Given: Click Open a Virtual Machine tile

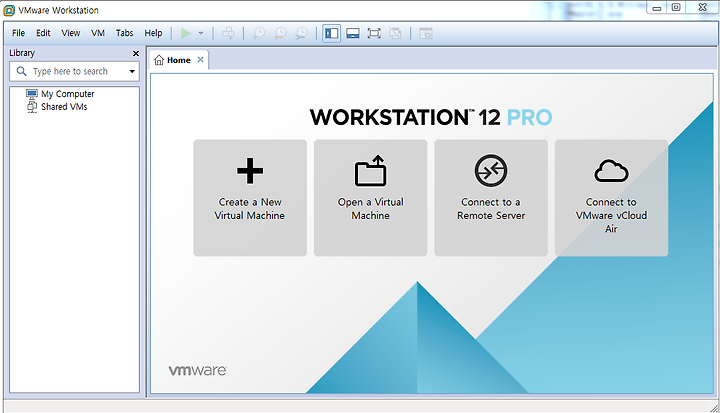Looking at the screenshot, I should click(371, 198).
